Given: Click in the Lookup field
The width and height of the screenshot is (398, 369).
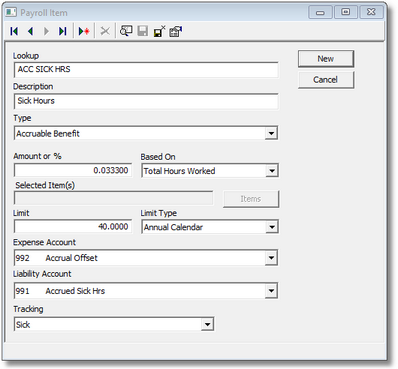Looking at the screenshot, I should pyautogui.click(x=146, y=70).
